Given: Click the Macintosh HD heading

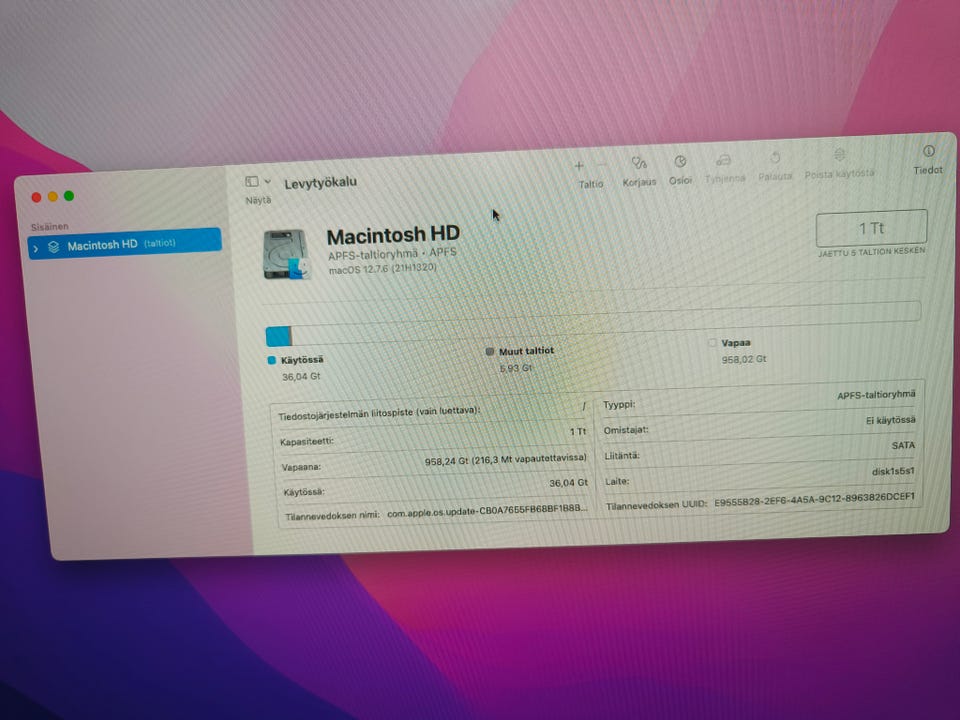Looking at the screenshot, I should [393, 234].
